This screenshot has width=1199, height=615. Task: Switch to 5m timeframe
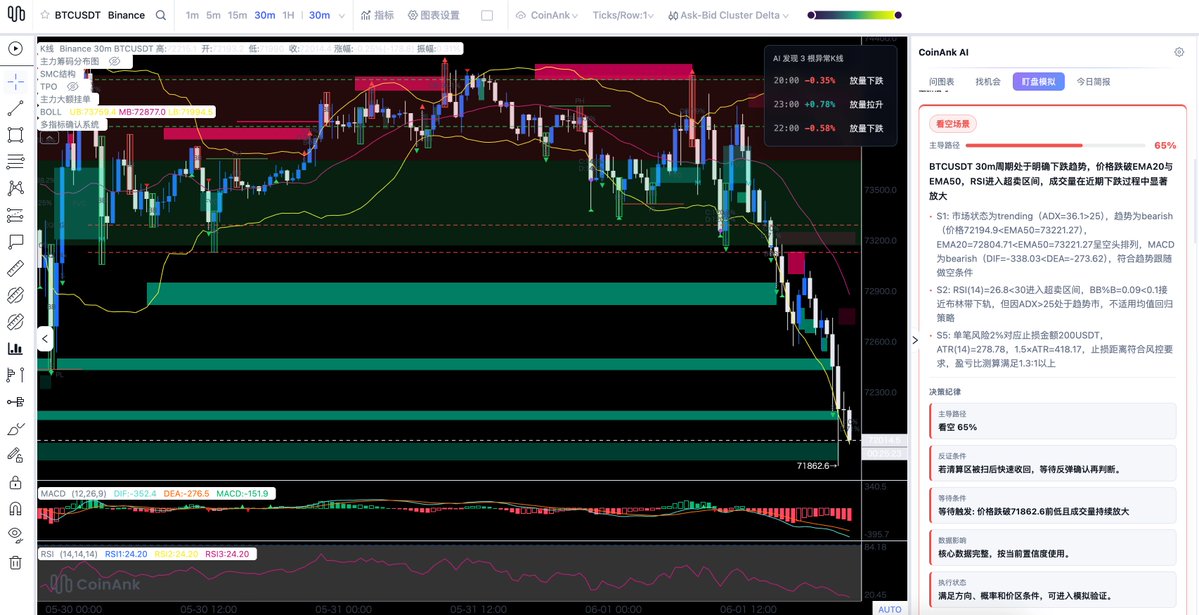coord(213,15)
